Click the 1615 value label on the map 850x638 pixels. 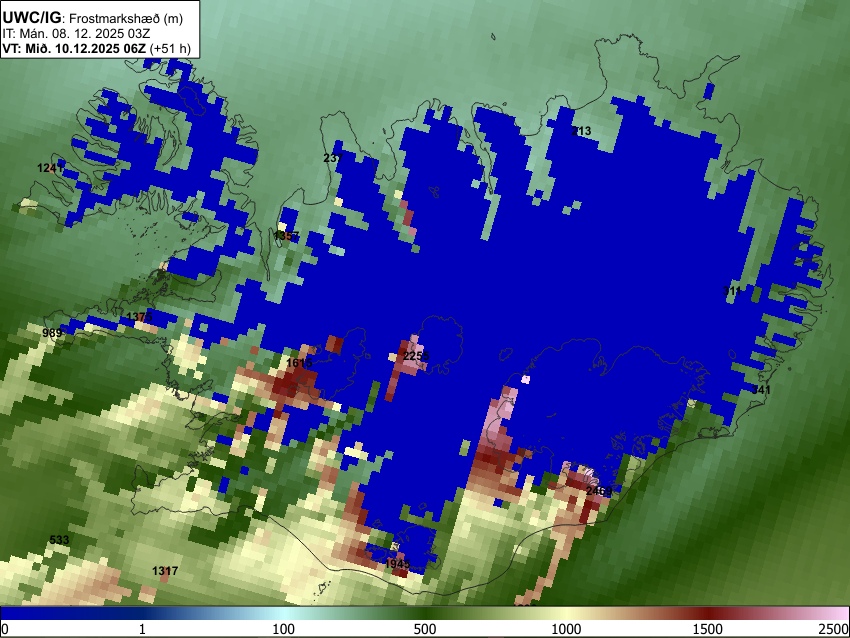pyautogui.click(x=299, y=363)
